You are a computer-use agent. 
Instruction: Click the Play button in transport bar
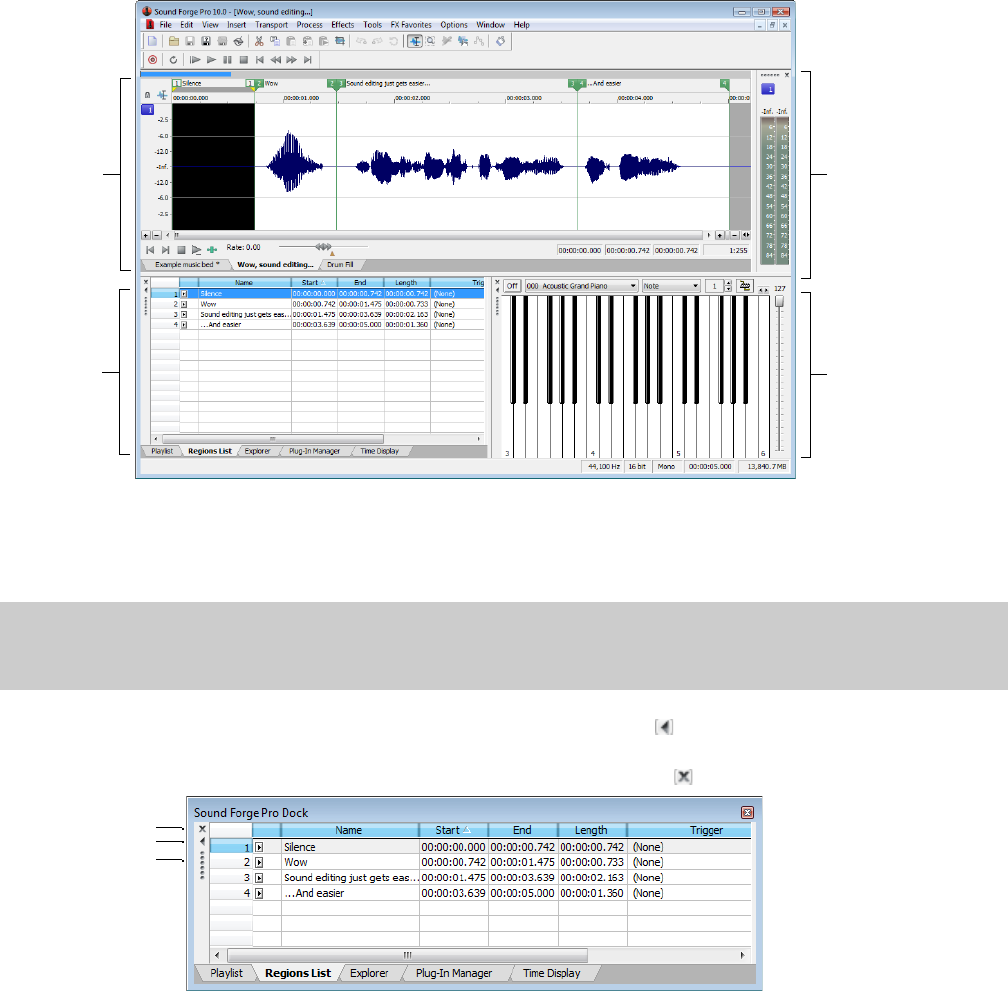[211, 60]
